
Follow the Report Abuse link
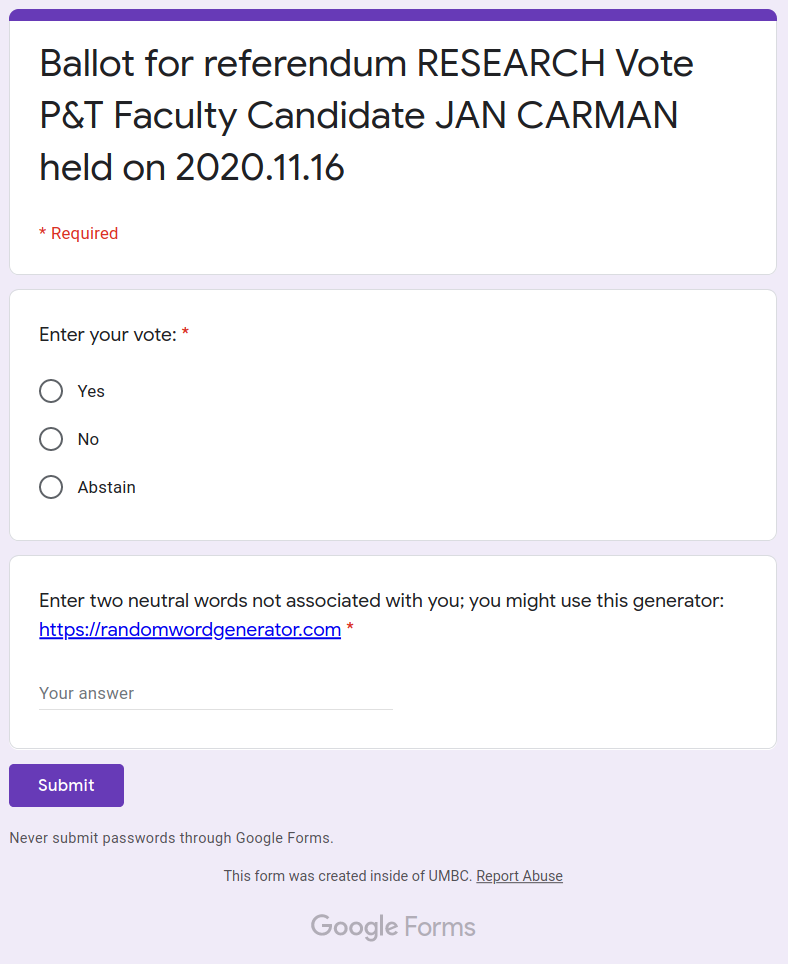coord(519,875)
